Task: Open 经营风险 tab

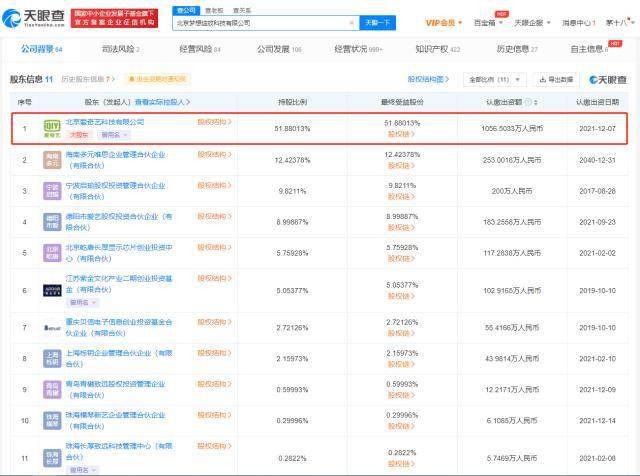Action: pyautogui.click(x=200, y=49)
